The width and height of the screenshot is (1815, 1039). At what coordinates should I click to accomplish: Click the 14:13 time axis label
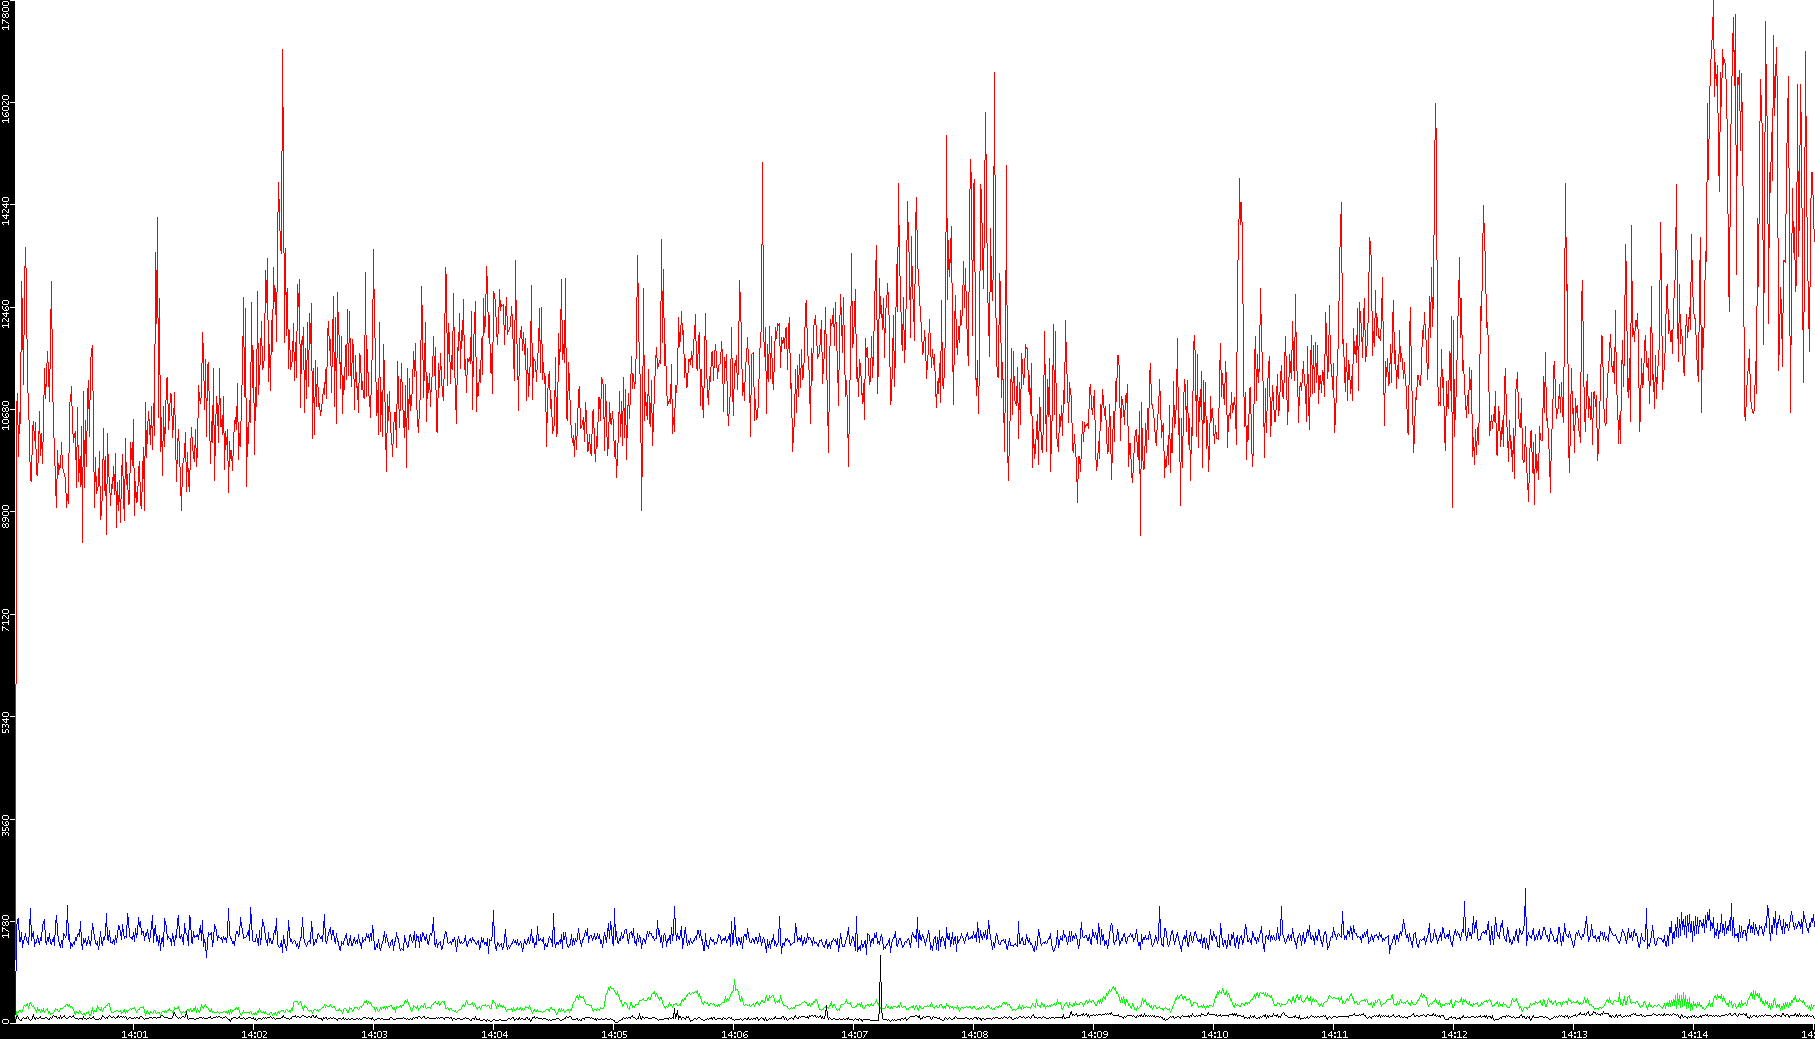coord(1574,1034)
